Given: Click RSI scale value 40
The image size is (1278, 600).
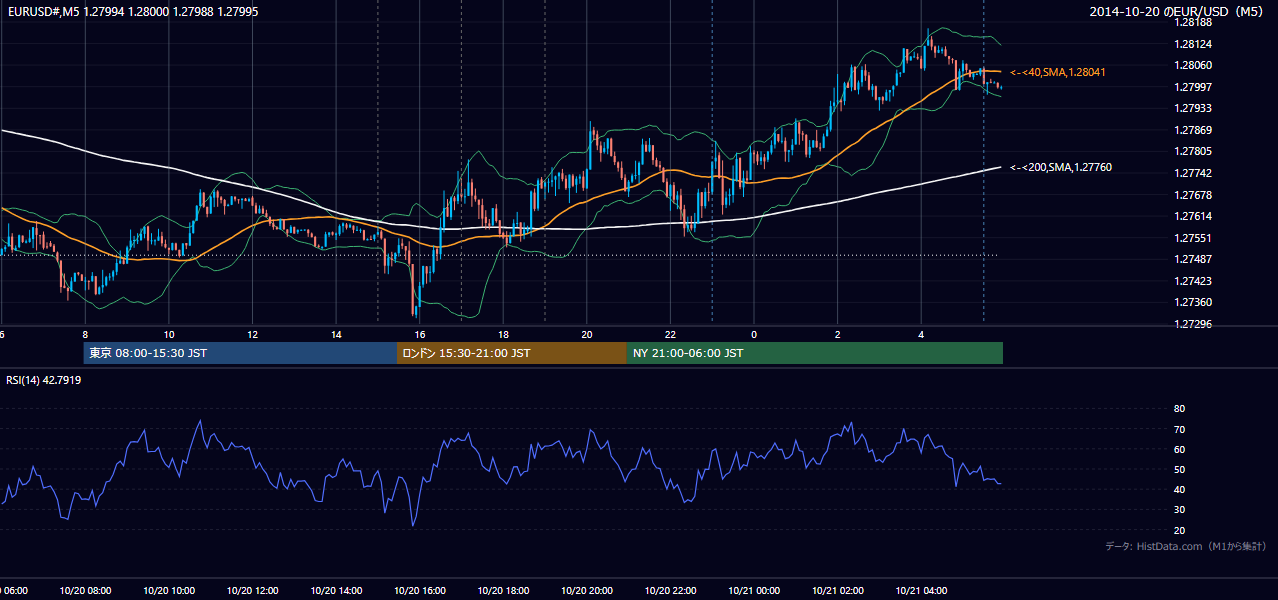Looking at the screenshot, I should pos(1179,489).
